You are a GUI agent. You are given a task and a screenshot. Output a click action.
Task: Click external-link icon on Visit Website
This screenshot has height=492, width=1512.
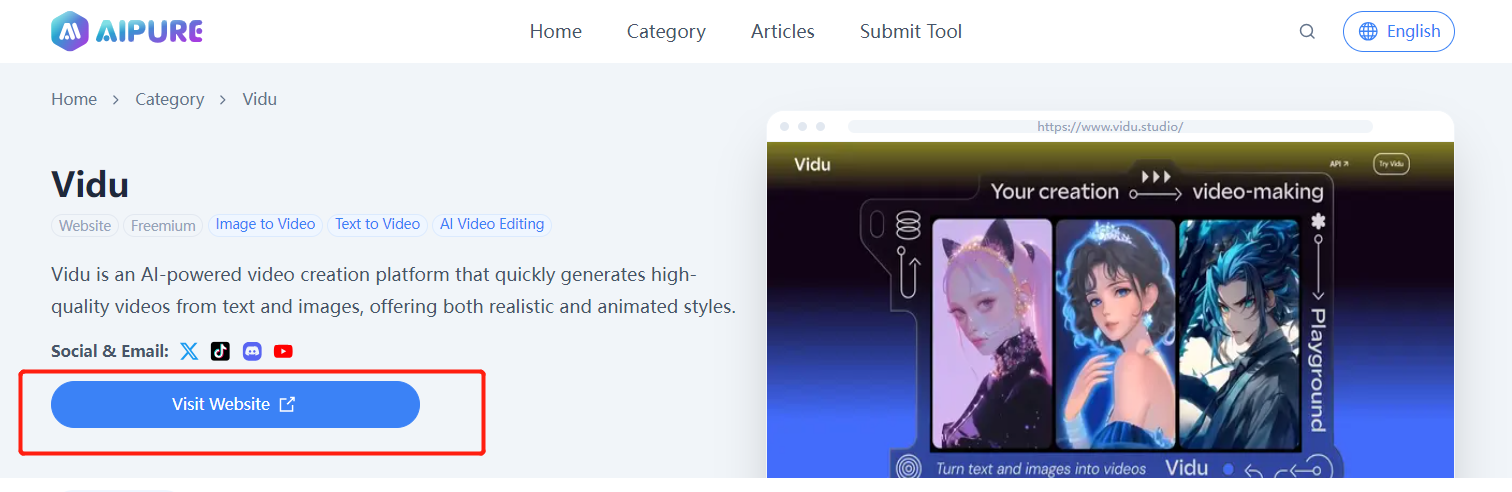point(287,404)
